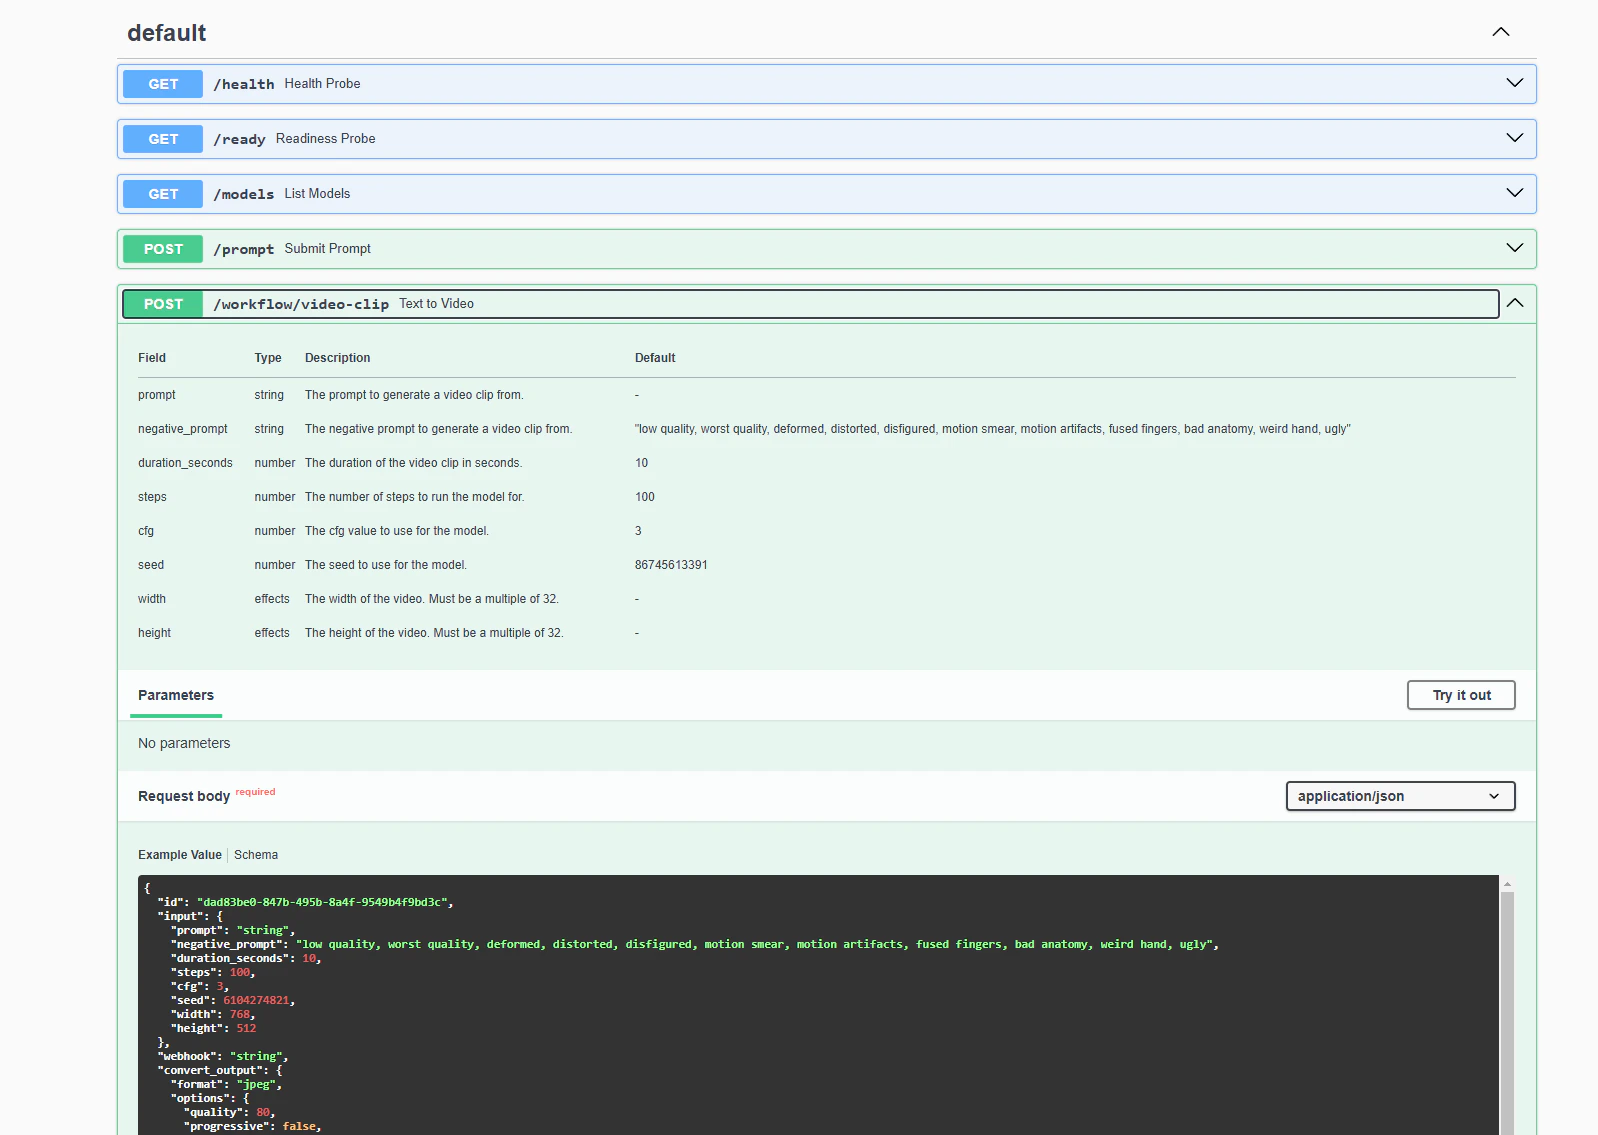This screenshot has width=1598, height=1135.
Task: Switch to the Schema tab
Action: pos(256,855)
